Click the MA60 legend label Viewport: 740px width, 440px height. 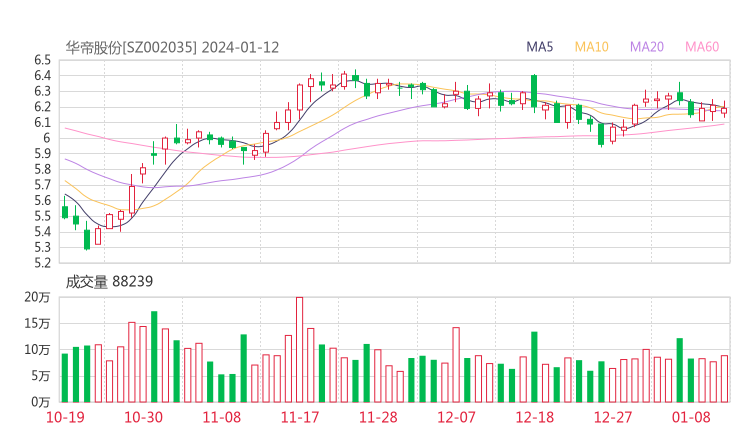702,47
